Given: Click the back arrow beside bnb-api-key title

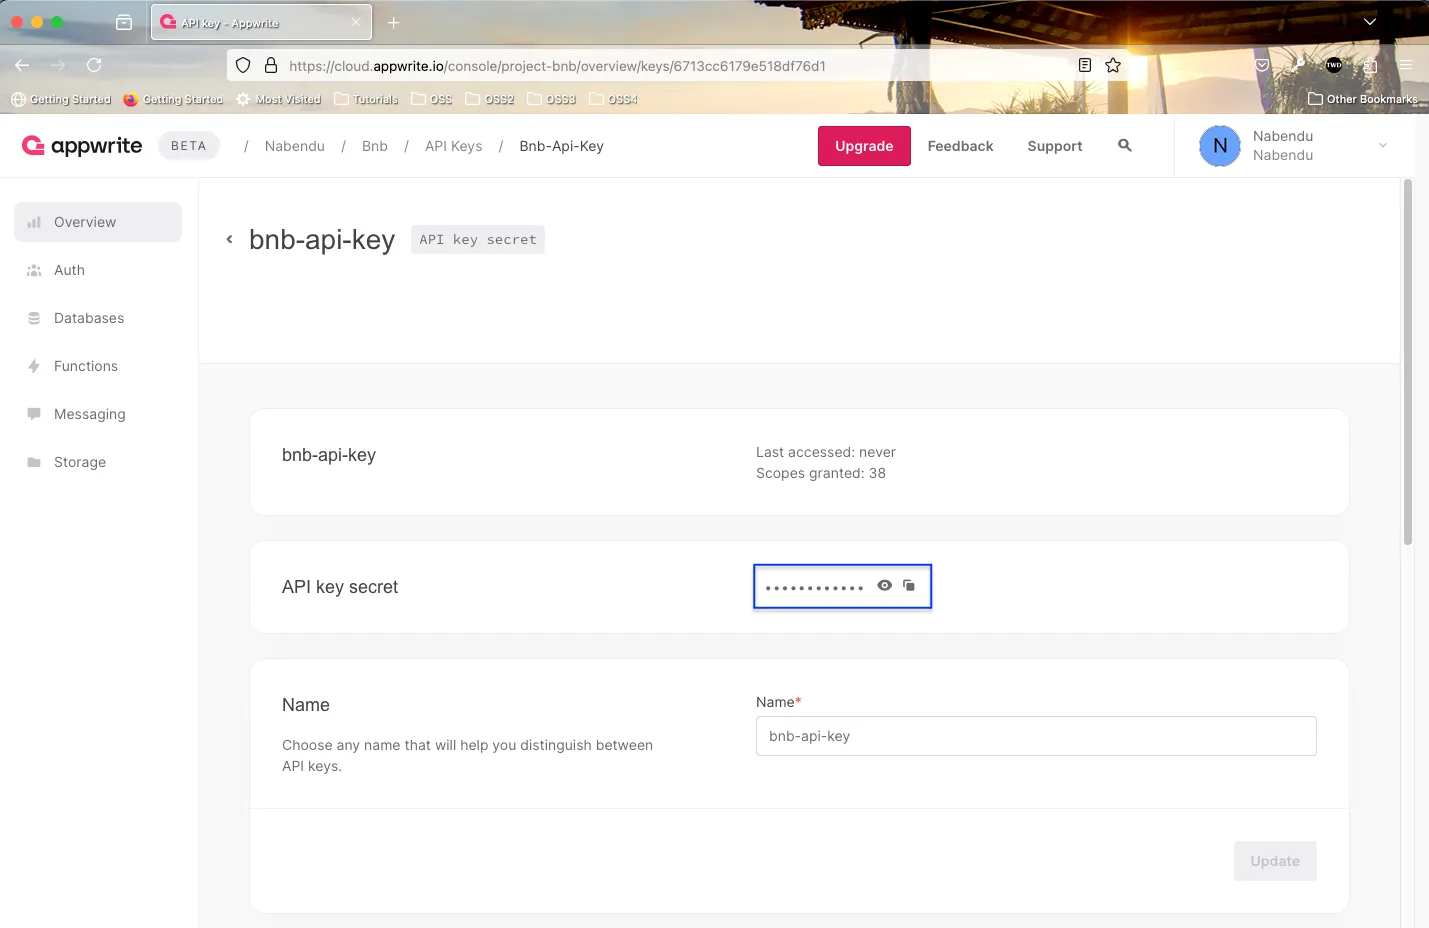Looking at the screenshot, I should point(229,239).
